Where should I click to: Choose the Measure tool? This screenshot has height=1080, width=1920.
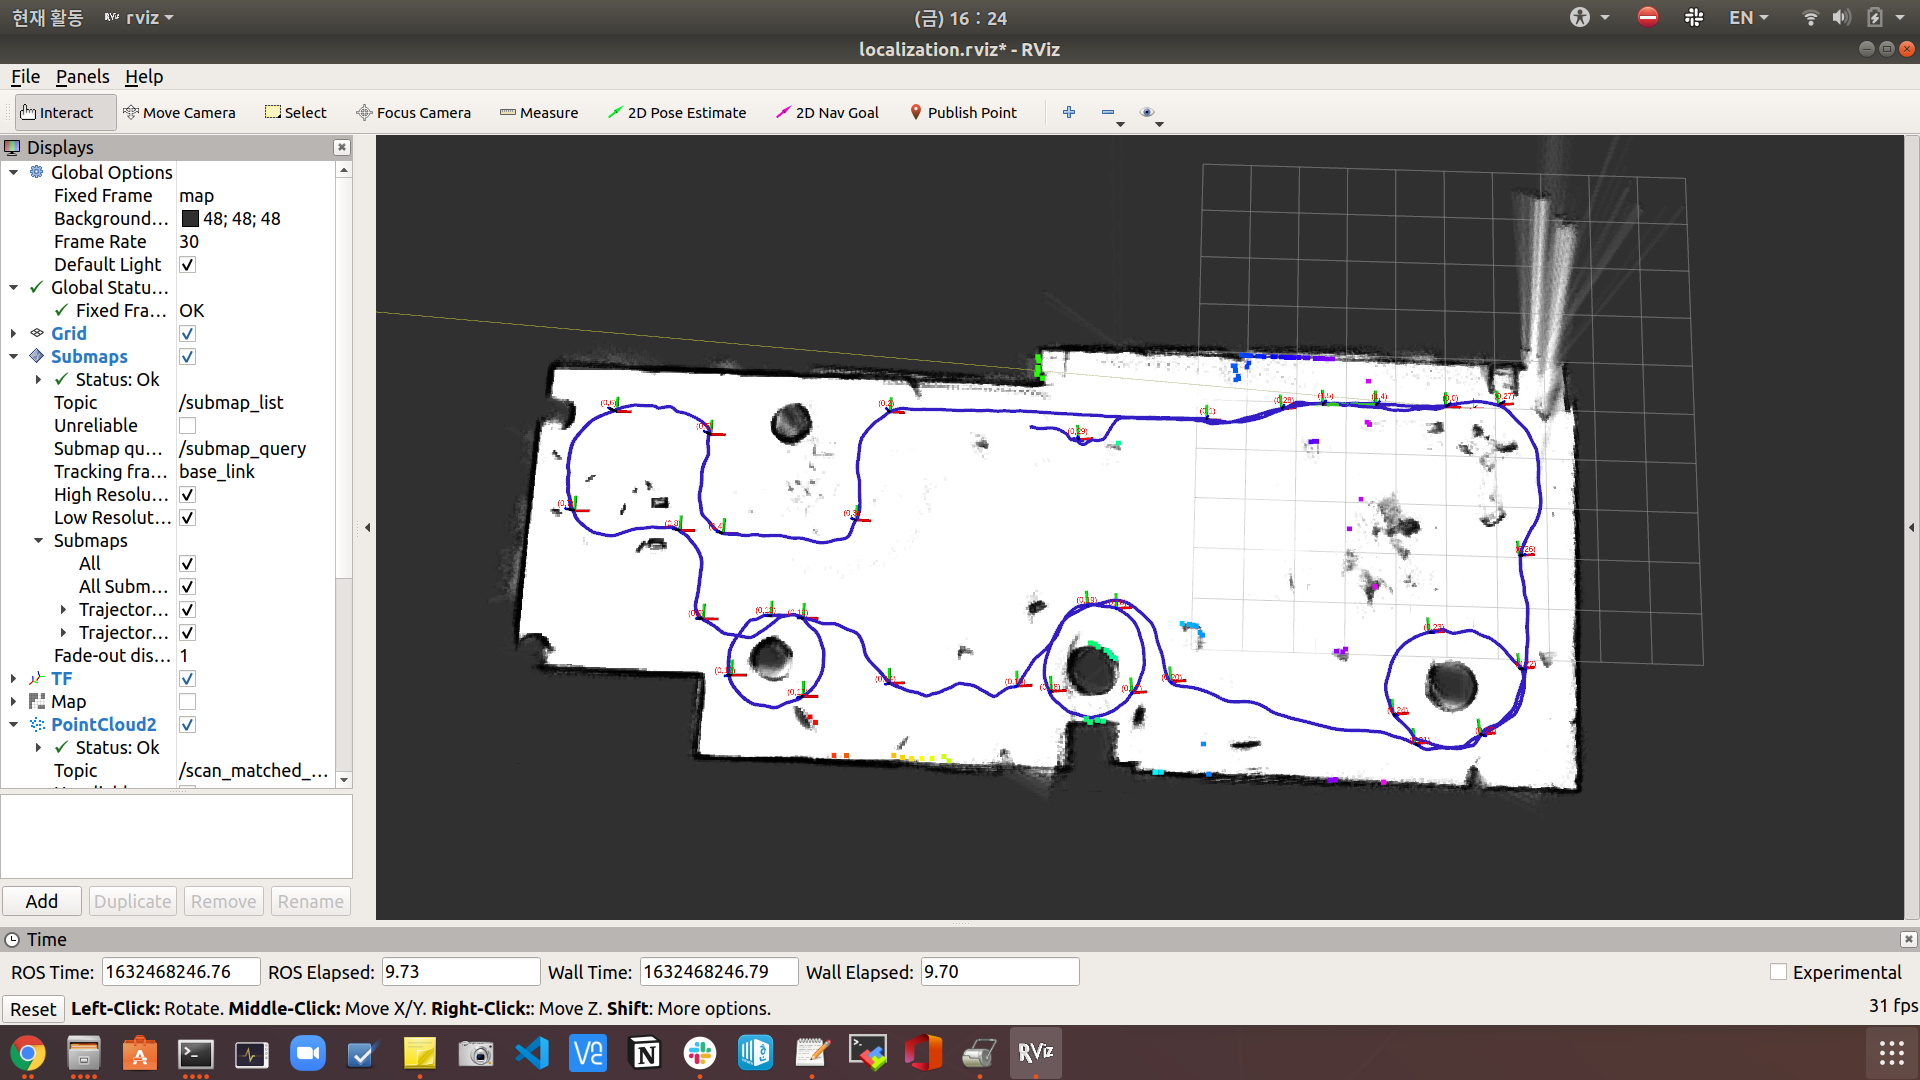click(x=539, y=113)
